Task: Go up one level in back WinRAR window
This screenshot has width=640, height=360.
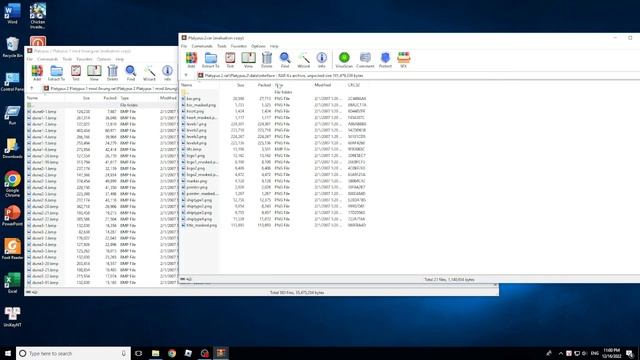Action: 32,88
